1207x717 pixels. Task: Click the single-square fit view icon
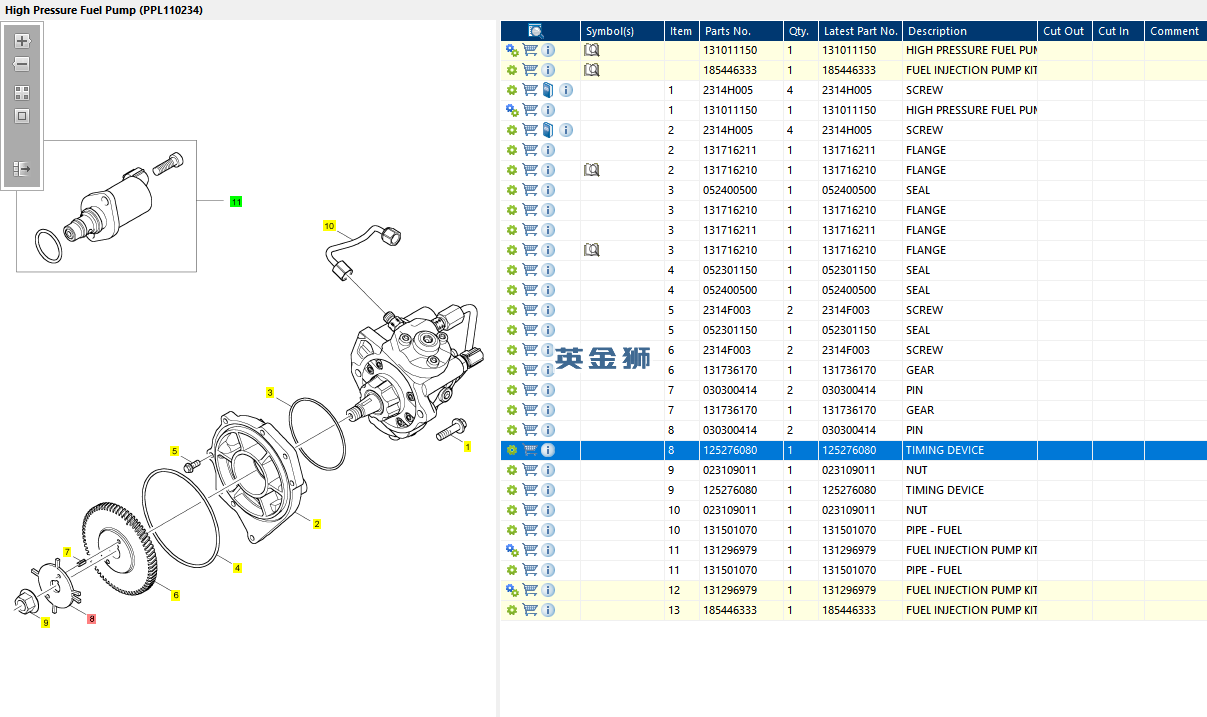tap(22, 116)
